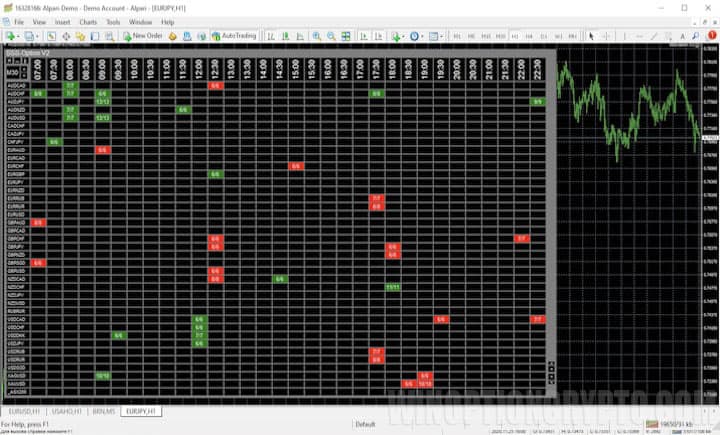Viewport: 720px width, 435px height.
Task: Open the Insert menu
Action: tap(62, 21)
